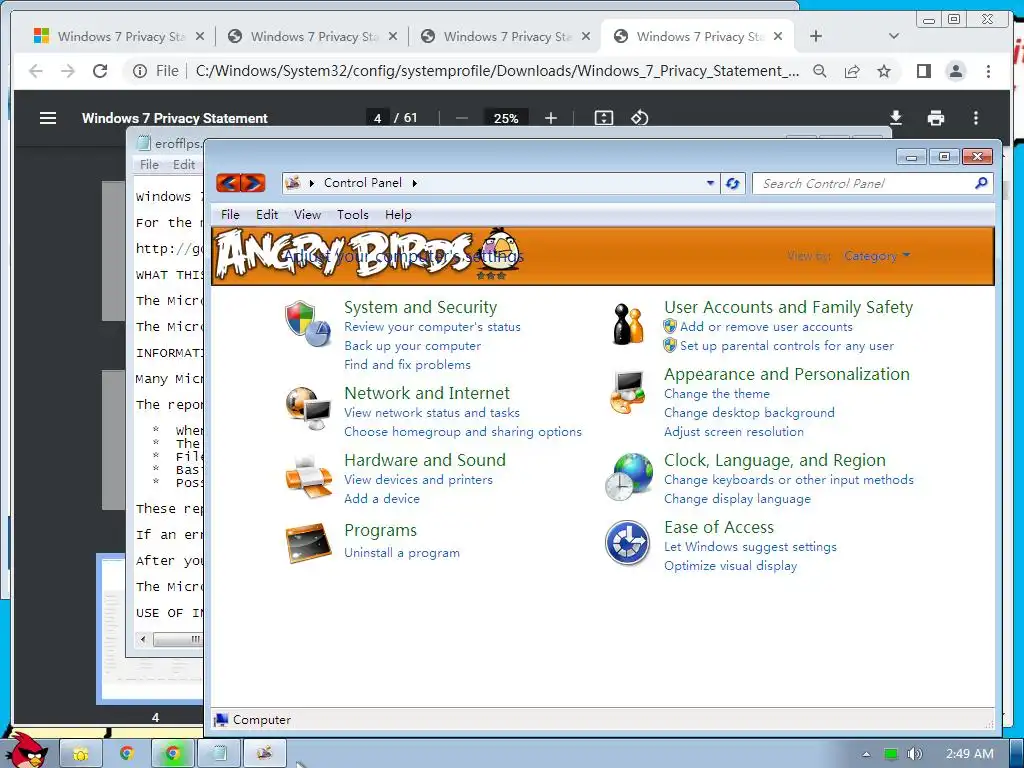The width and height of the screenshot is (1024, 768).
Task: Open Clock, Language, and Region globe icon
Action: point(628,477)
